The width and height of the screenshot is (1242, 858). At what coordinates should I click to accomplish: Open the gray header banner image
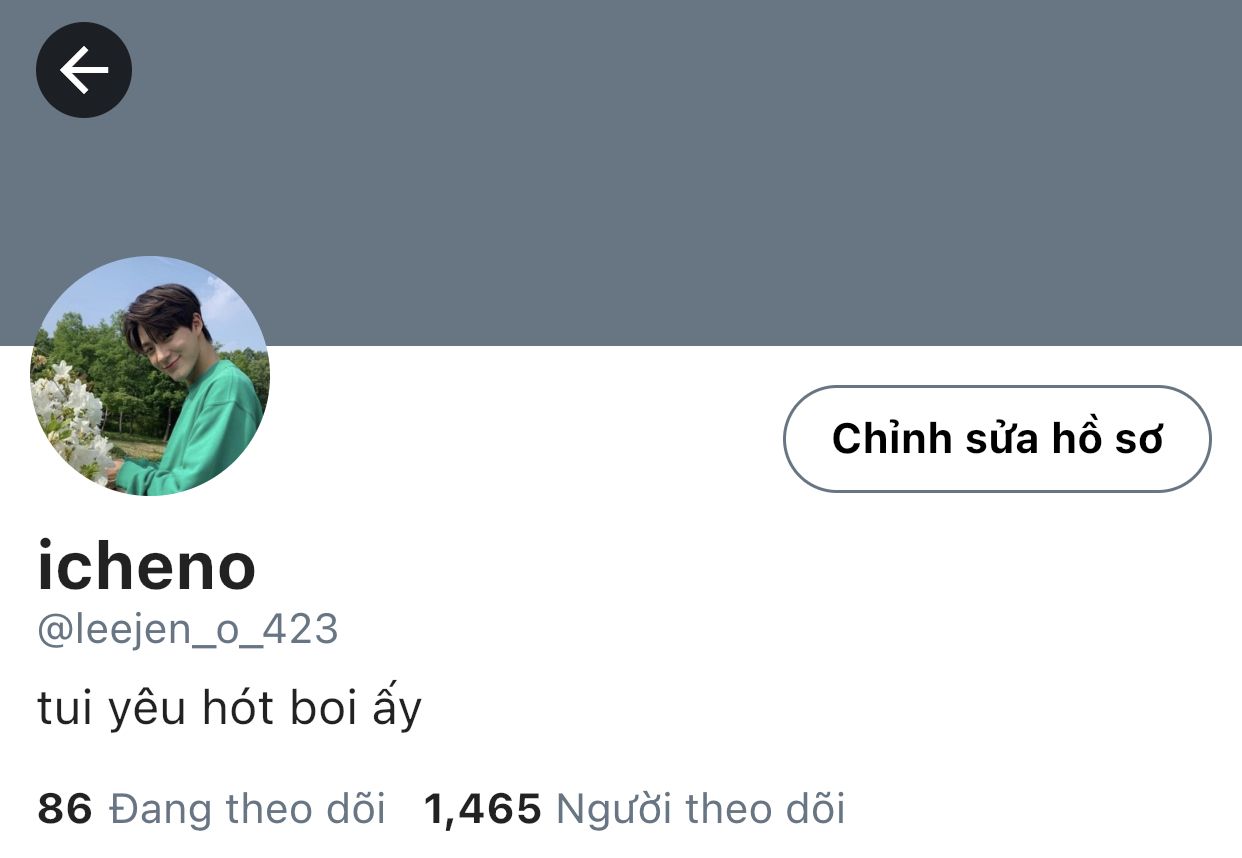(621, 173)
